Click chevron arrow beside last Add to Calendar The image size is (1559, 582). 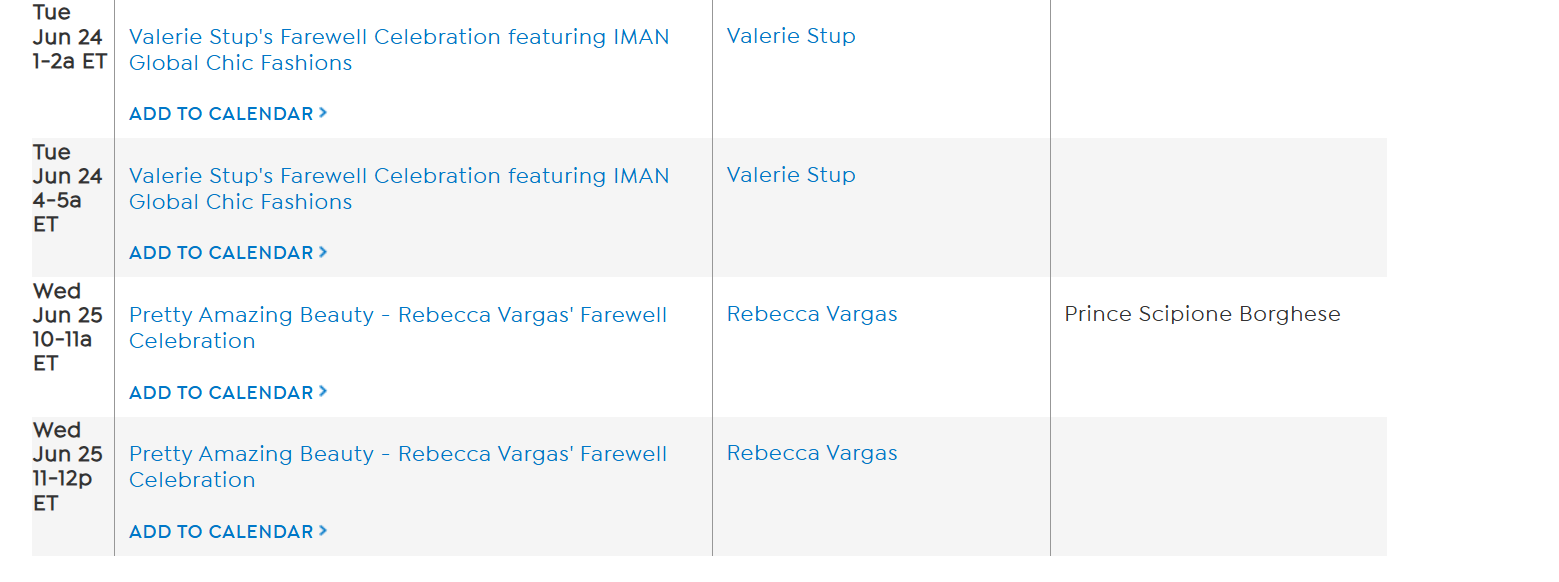(323, 531)
